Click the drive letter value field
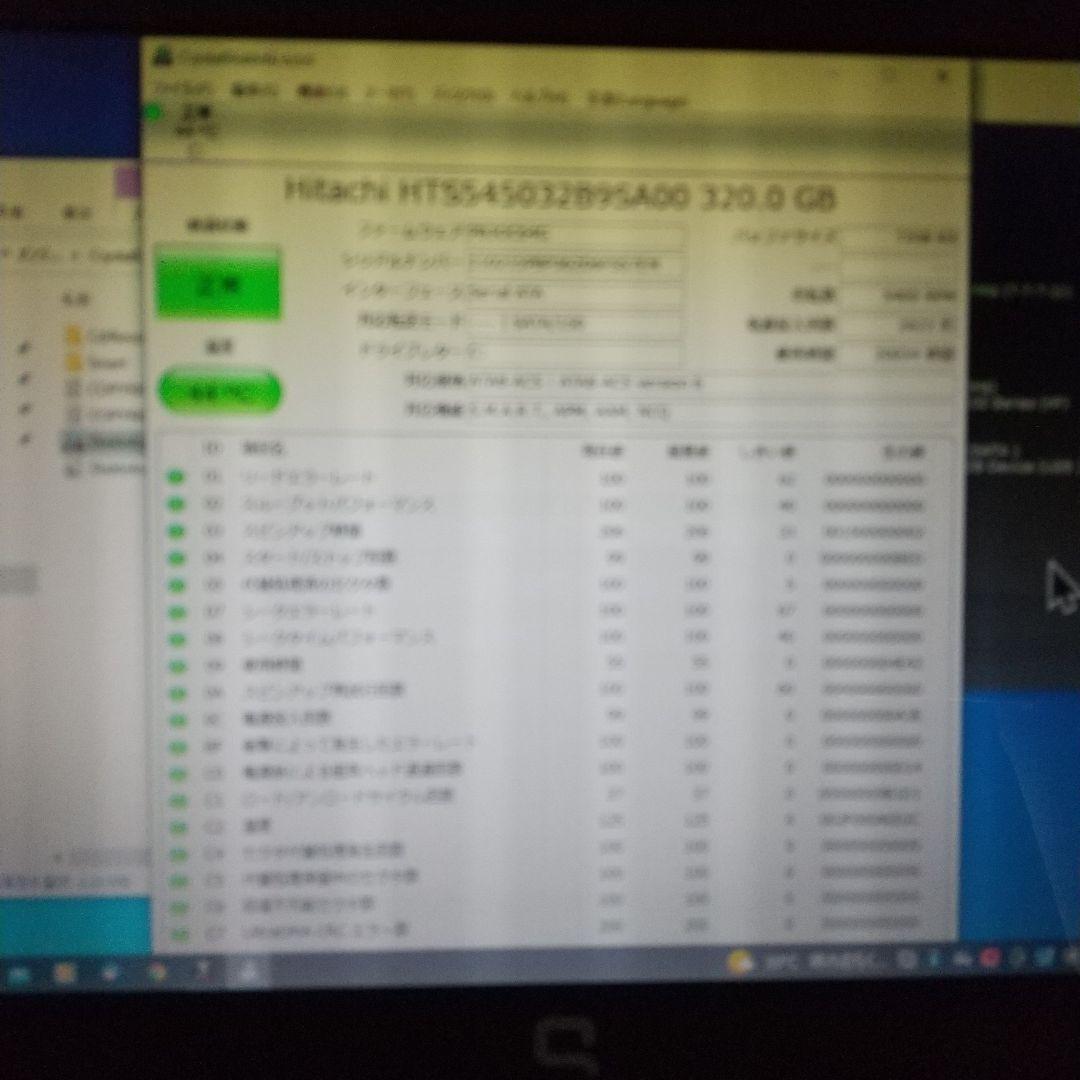Image resolution: width=1080 pixels, height=1080 pixels. point(574,351)
